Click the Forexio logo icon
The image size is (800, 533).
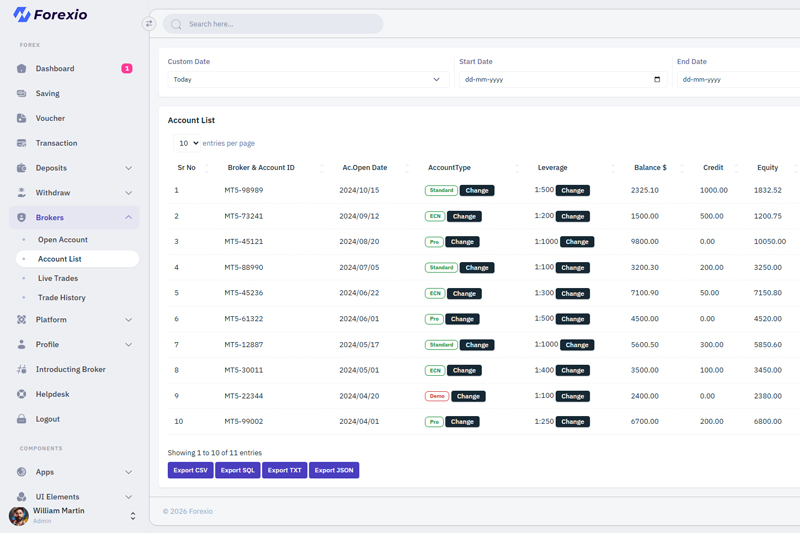(x=21, y=15)
